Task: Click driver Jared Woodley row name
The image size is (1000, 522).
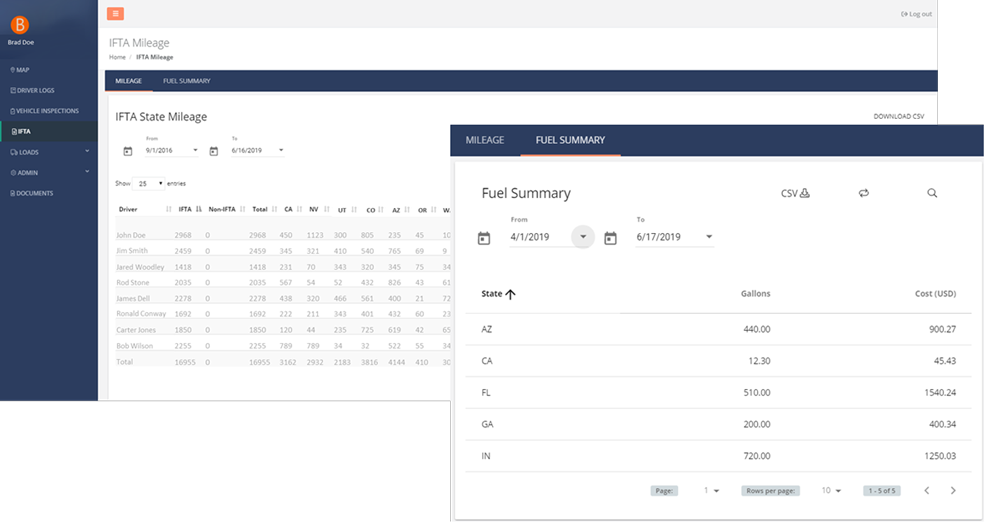Action: [140, 267]
